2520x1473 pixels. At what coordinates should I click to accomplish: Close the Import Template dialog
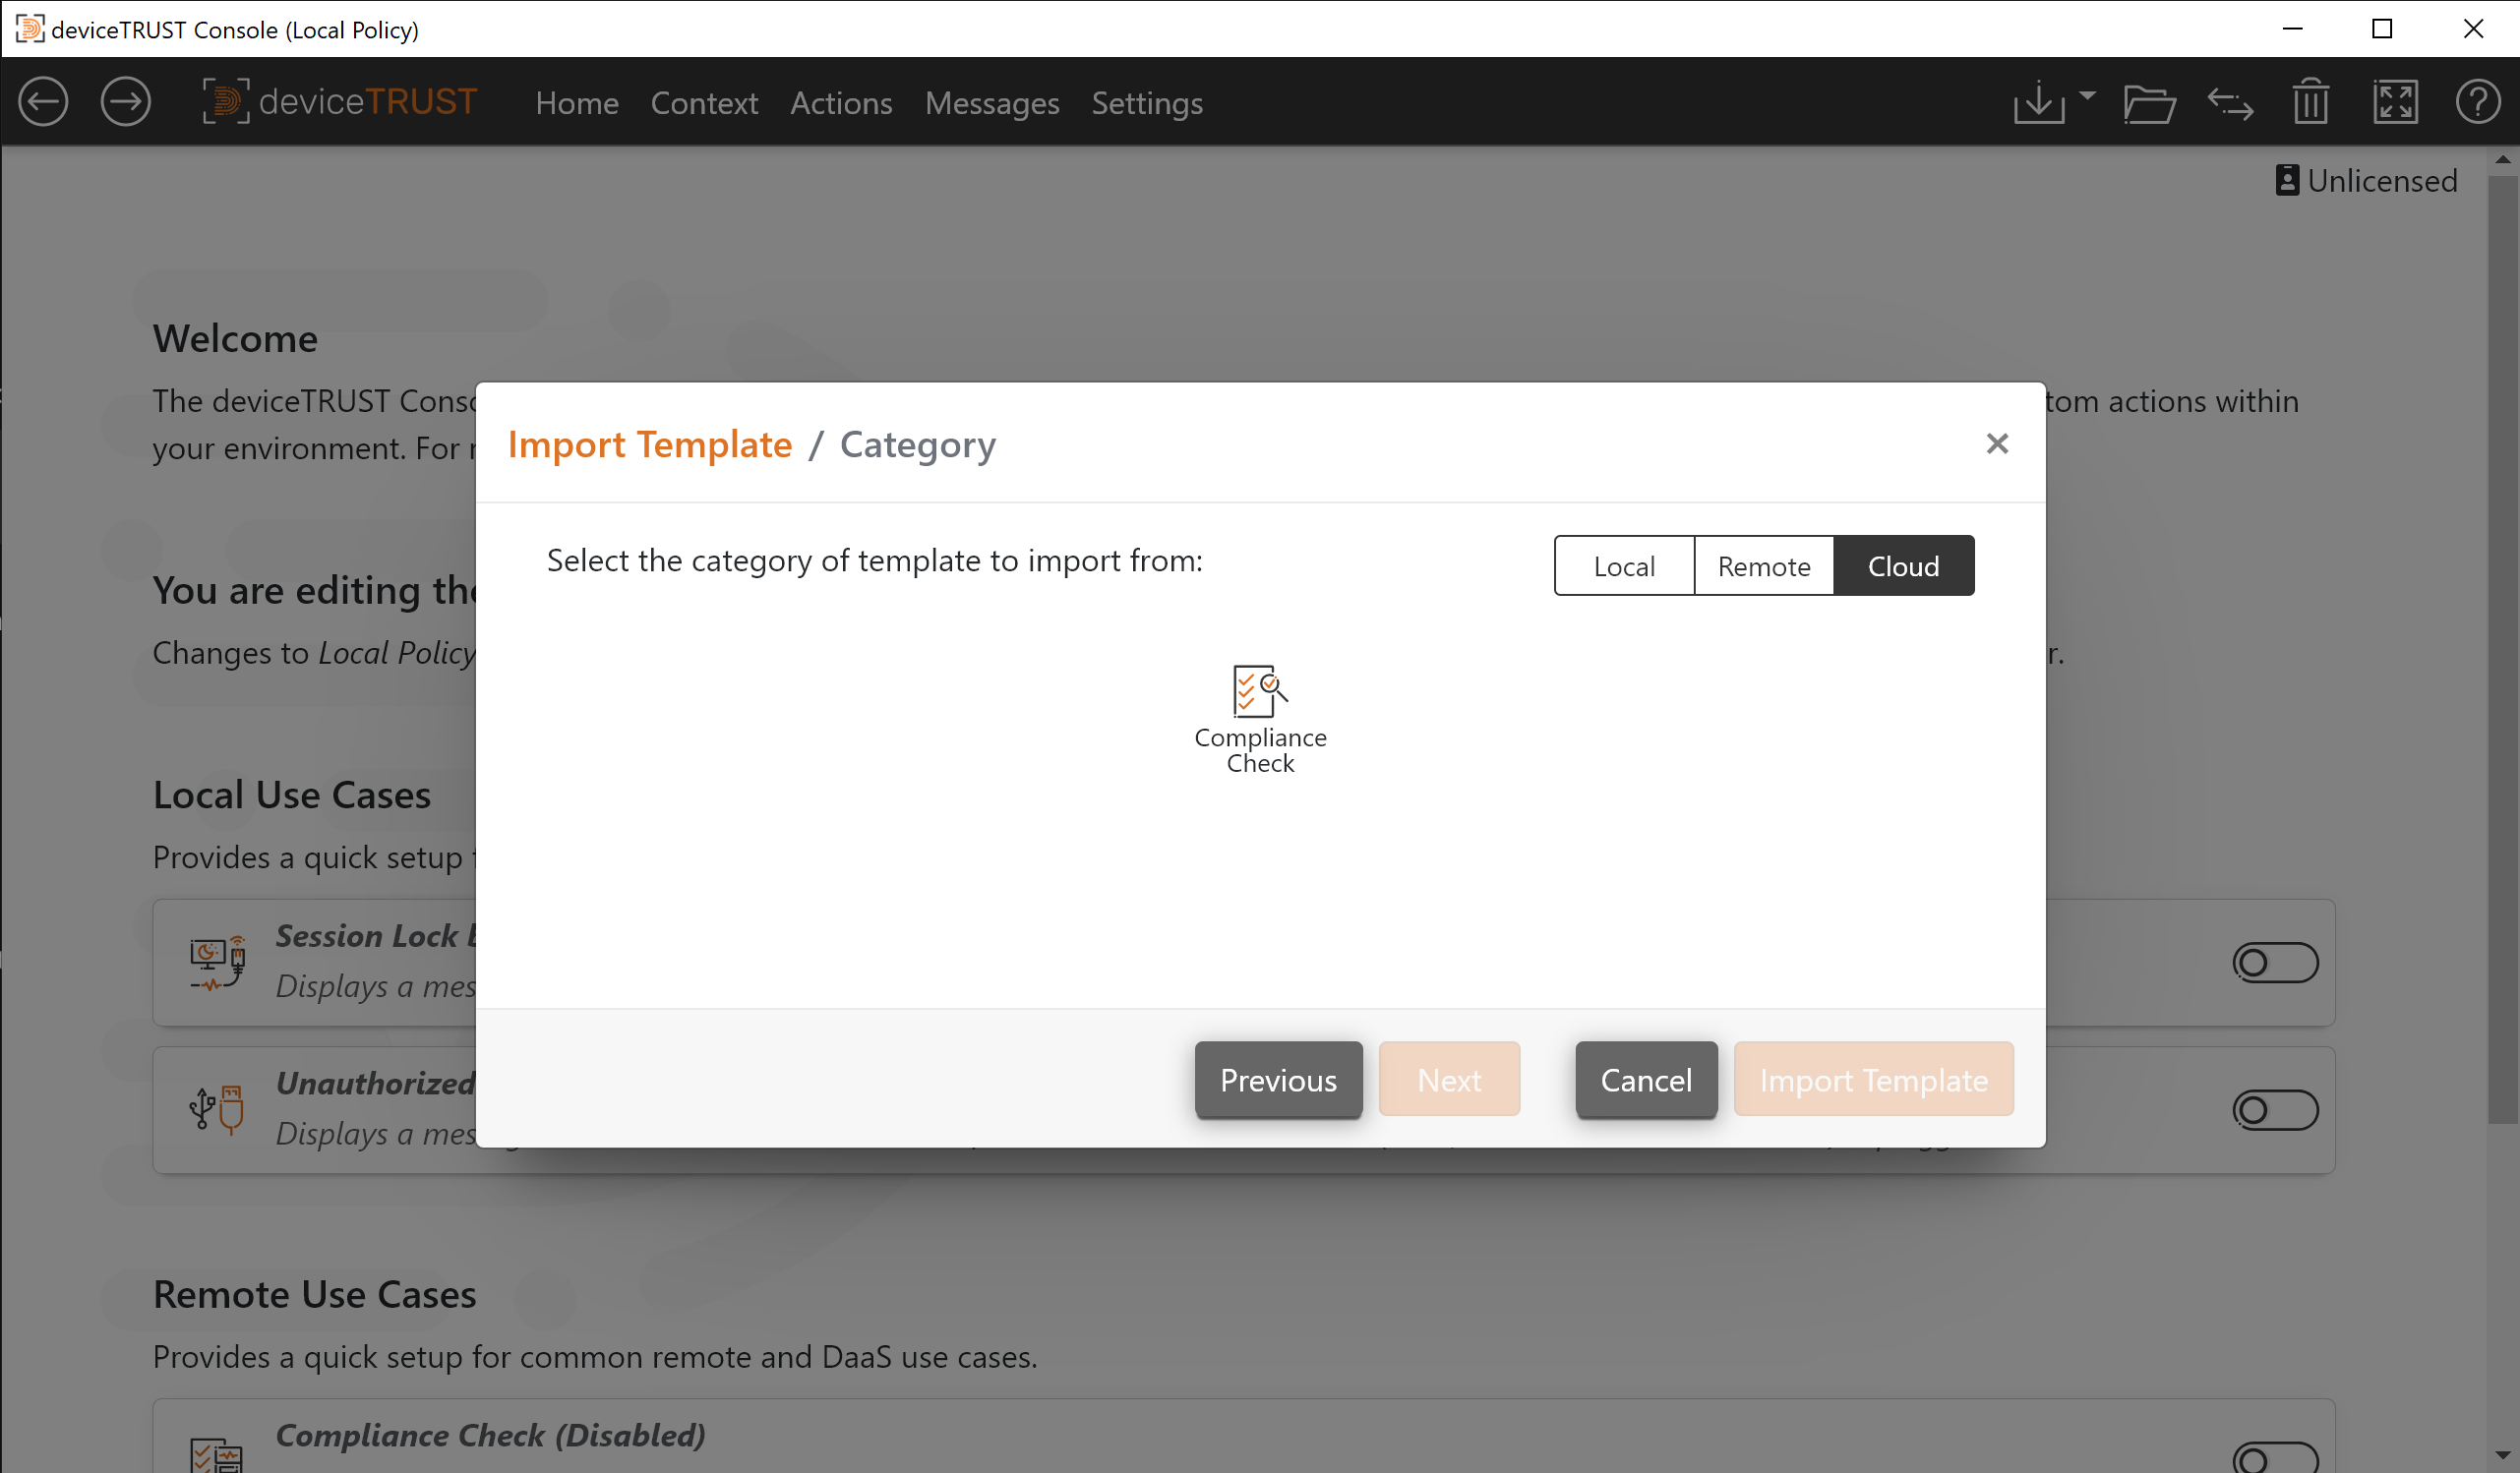point(1997,444)
